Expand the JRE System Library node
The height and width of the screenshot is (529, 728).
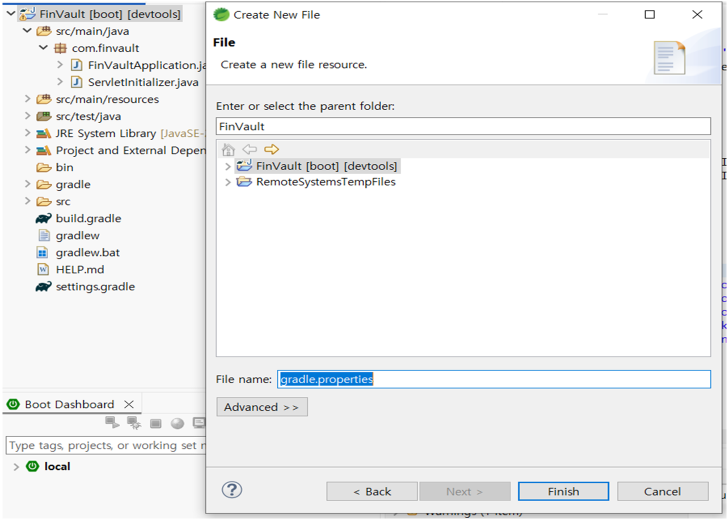click(x=27, y=133)
